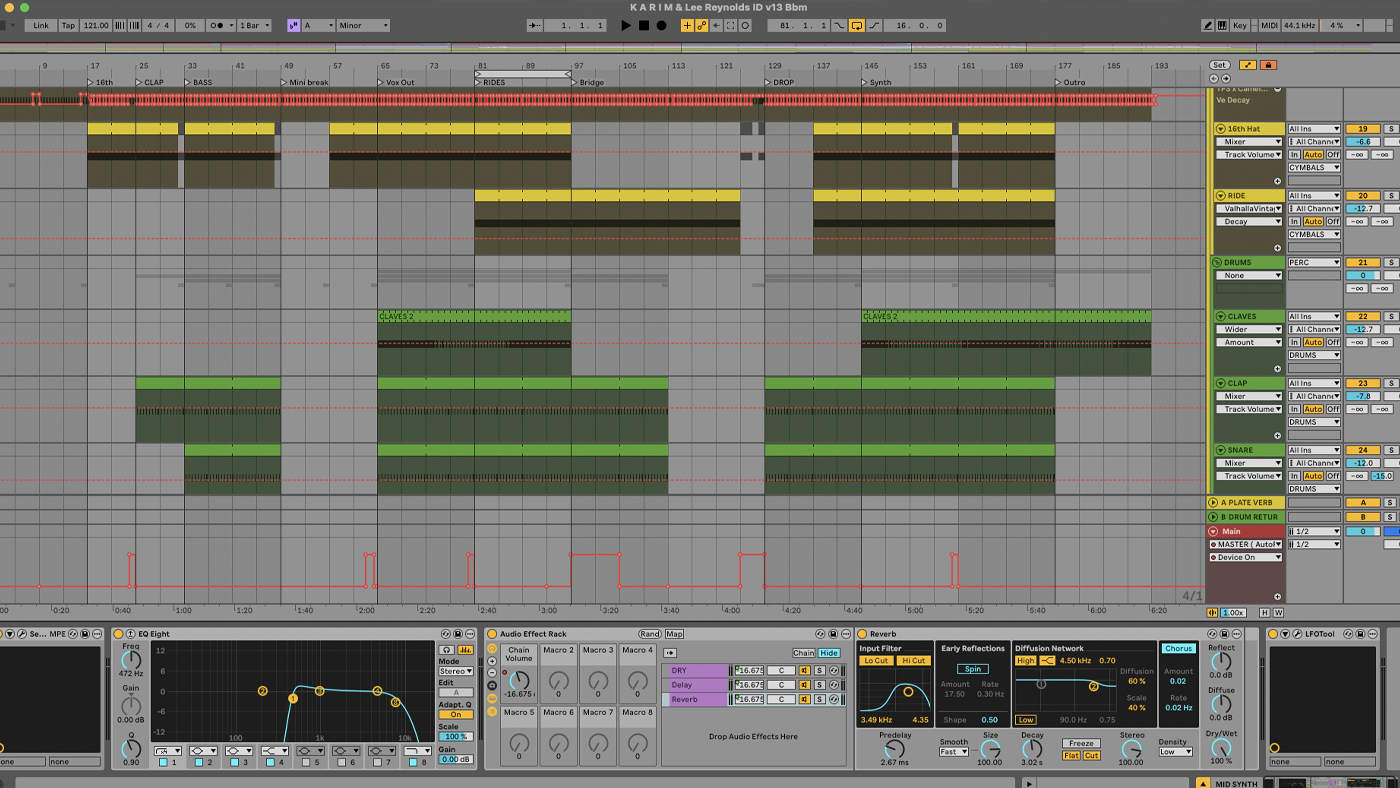Image resolution: width=1400 pixels, height=788 pixels.
Task: Click the Set locator button
Action: click(1219, 64)
